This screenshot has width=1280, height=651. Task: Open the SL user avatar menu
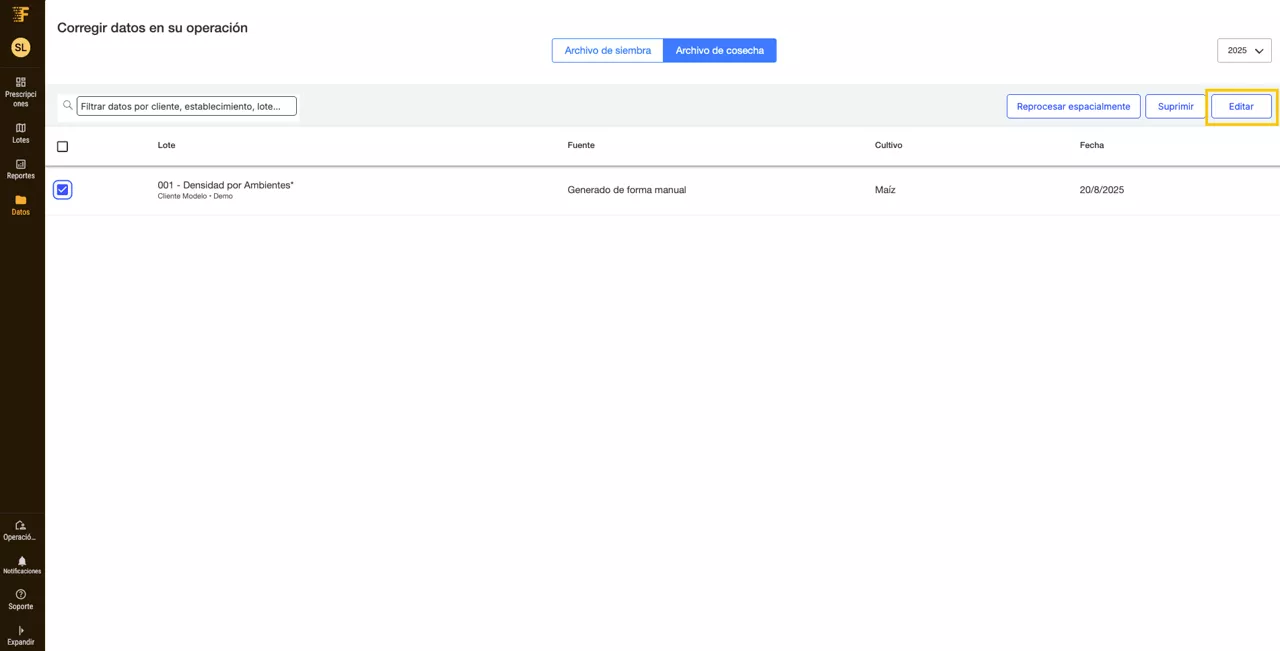click(20, 47)
